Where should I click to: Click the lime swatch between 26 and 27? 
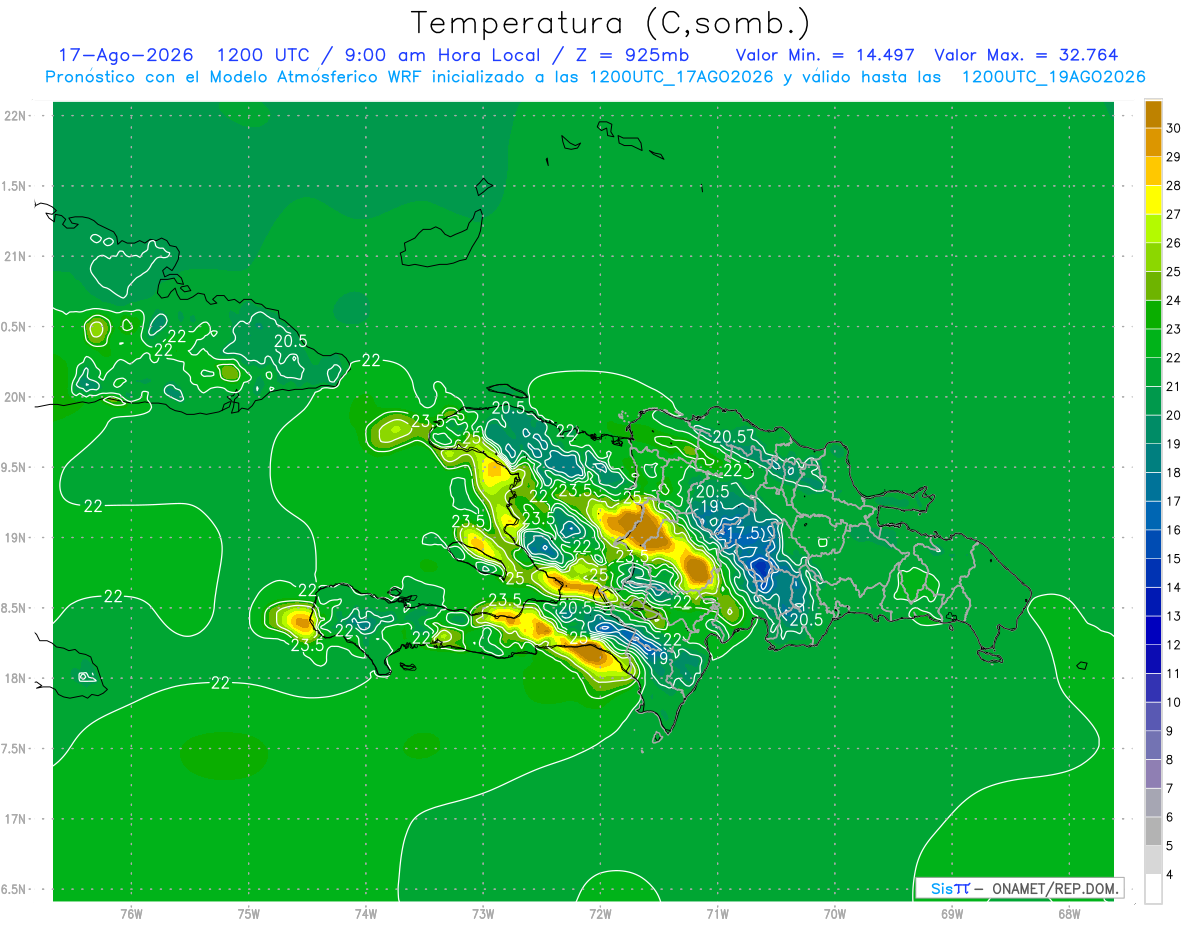click(1153, 229)
